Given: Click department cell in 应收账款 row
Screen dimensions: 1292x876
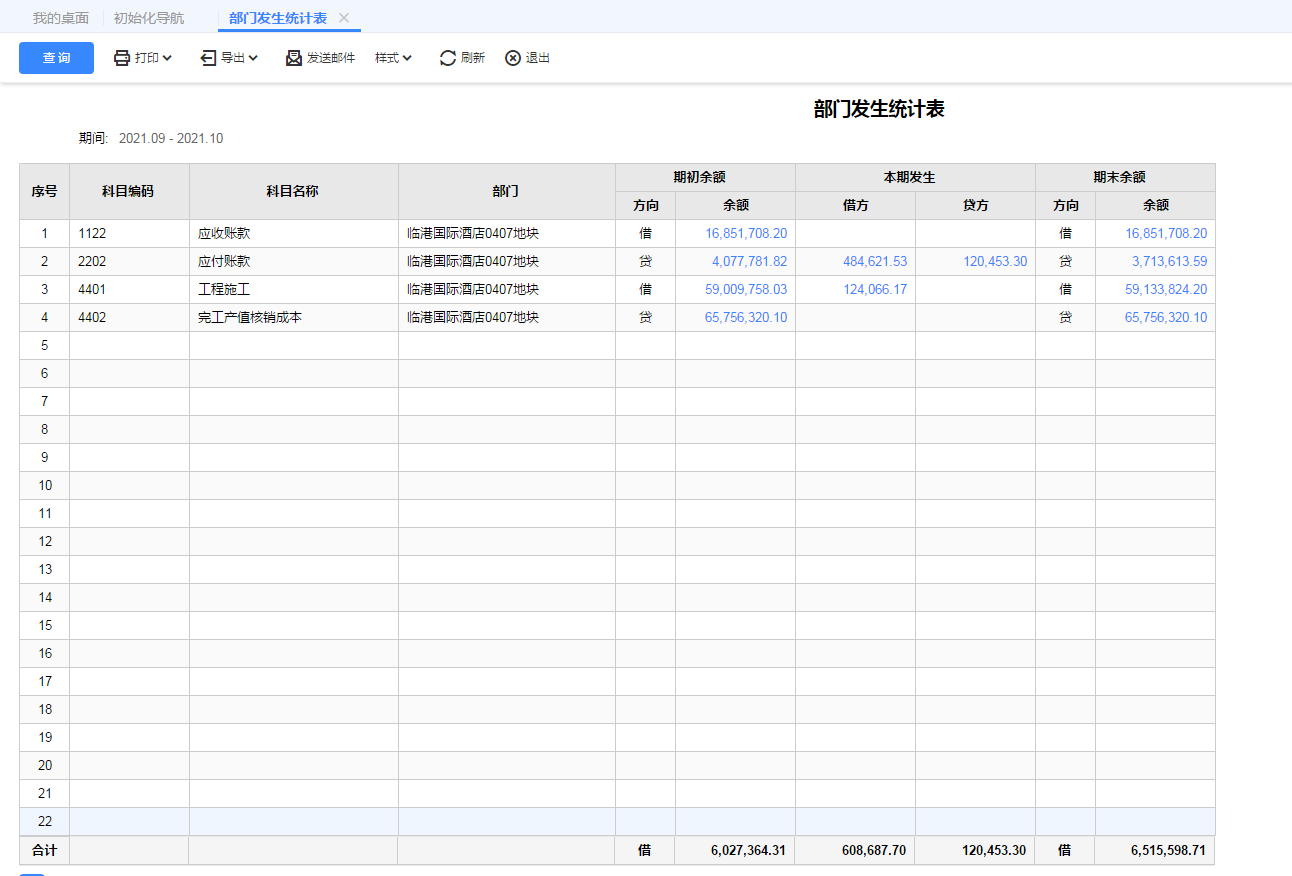Looking at the screenshot, I should tap(506, 233).
